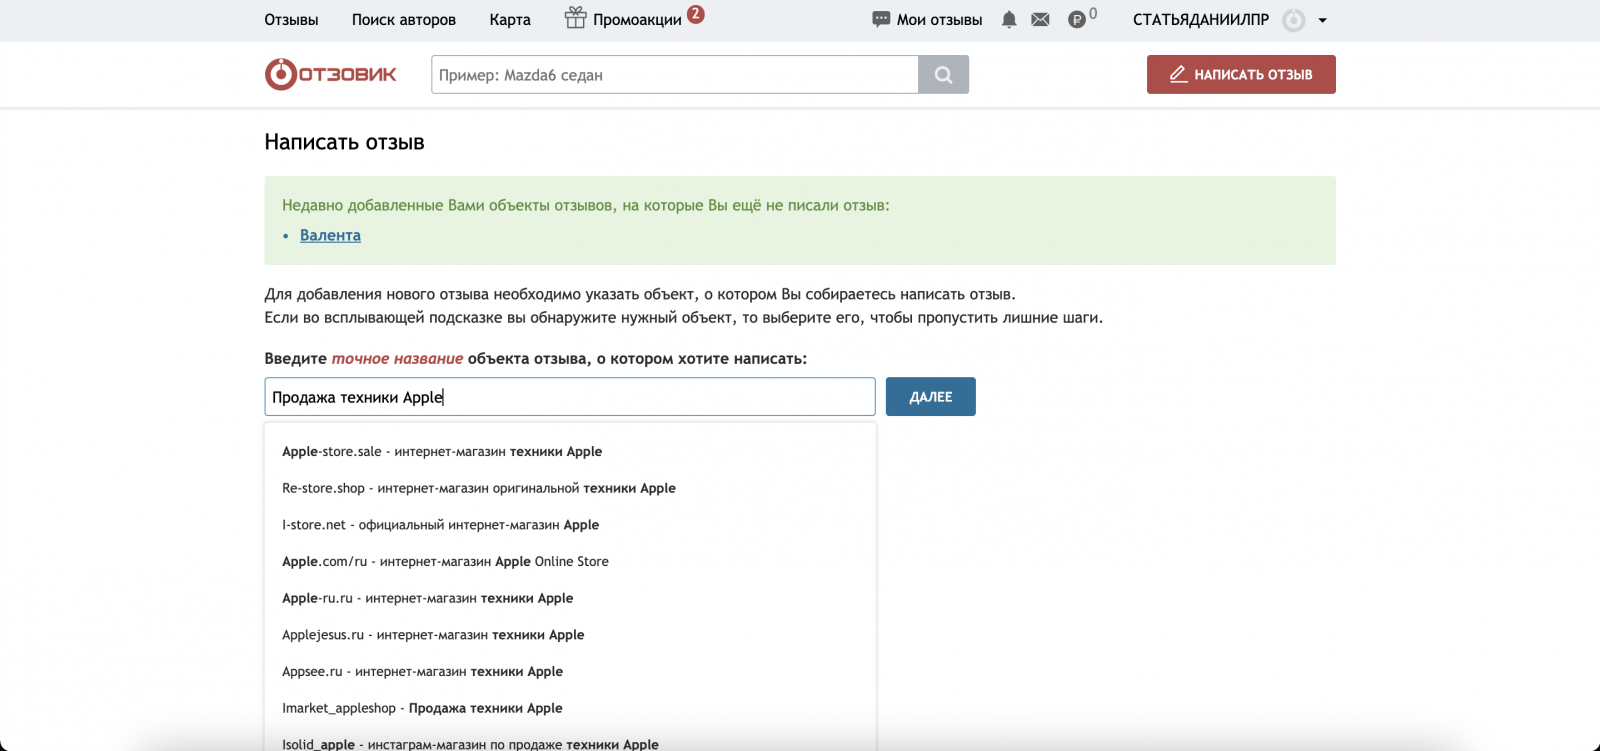Image resolution: width=1600 pixels, height=751 pixels.
Task: Open the notifications bell
Action: (1009, 20)
